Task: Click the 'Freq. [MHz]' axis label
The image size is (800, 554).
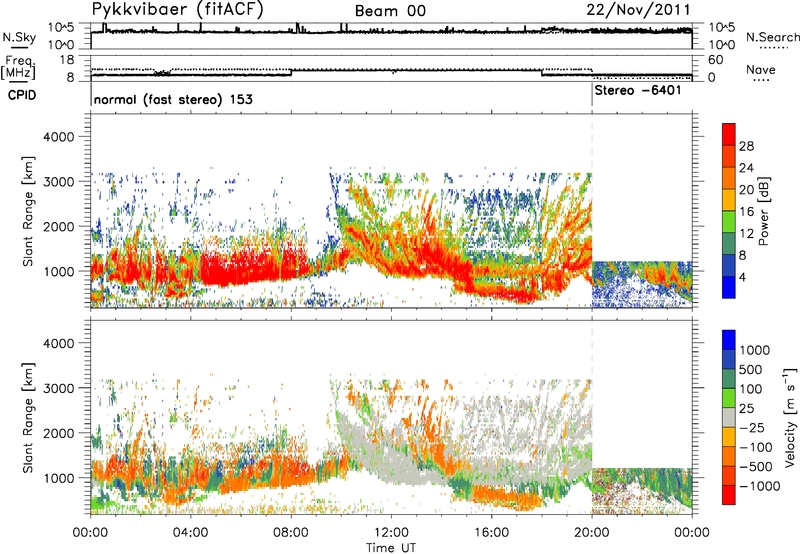Action: [x=18, y=67]
